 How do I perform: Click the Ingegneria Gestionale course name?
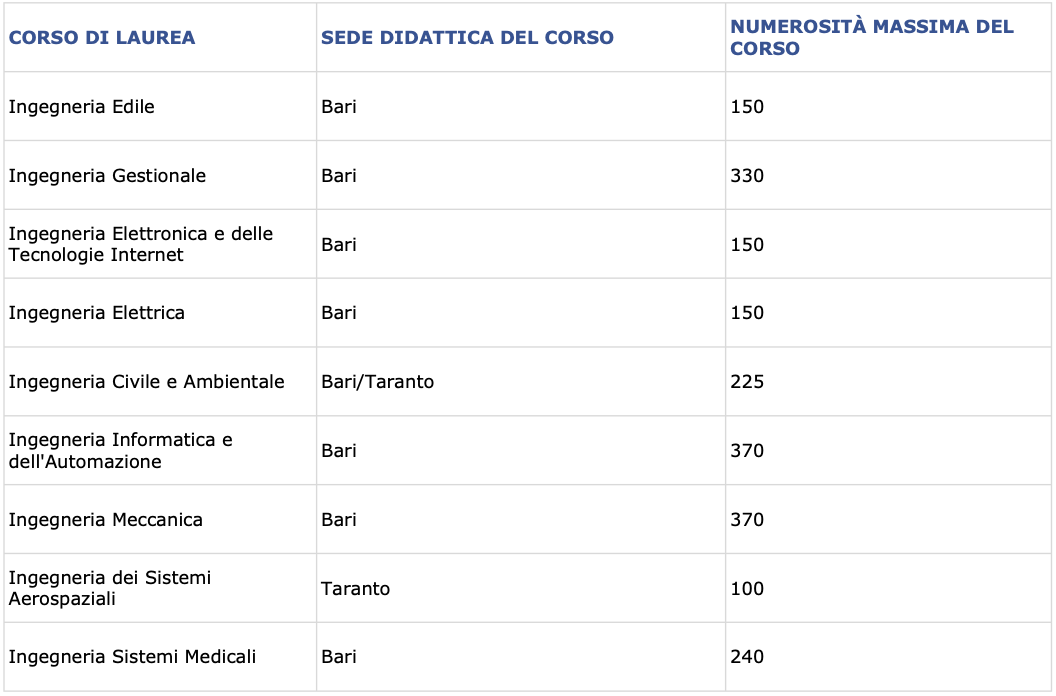pyautogui.click(x=107, y=176)
